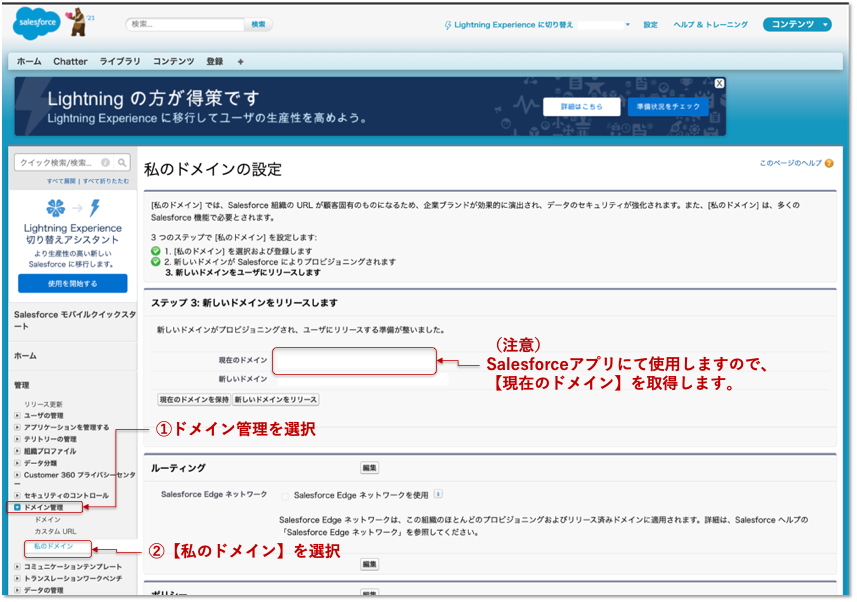Click the plus icon to add tab

[x=240, y=62]
